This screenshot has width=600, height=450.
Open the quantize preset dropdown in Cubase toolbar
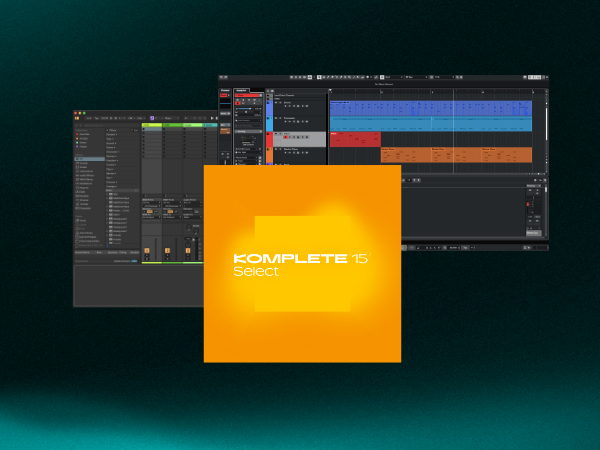(444, 77)
